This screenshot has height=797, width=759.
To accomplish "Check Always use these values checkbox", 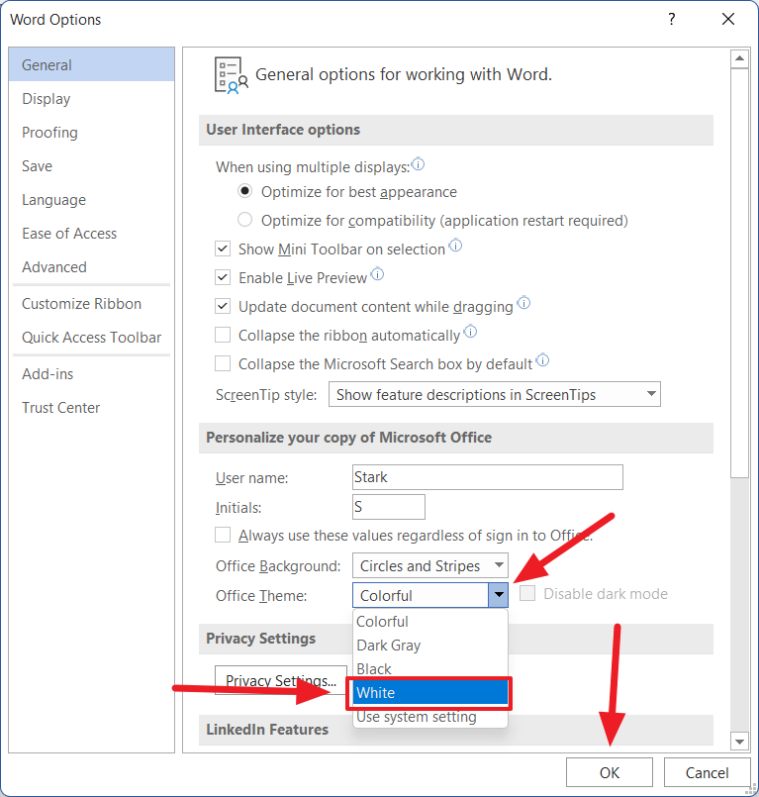I will (223, 535).
